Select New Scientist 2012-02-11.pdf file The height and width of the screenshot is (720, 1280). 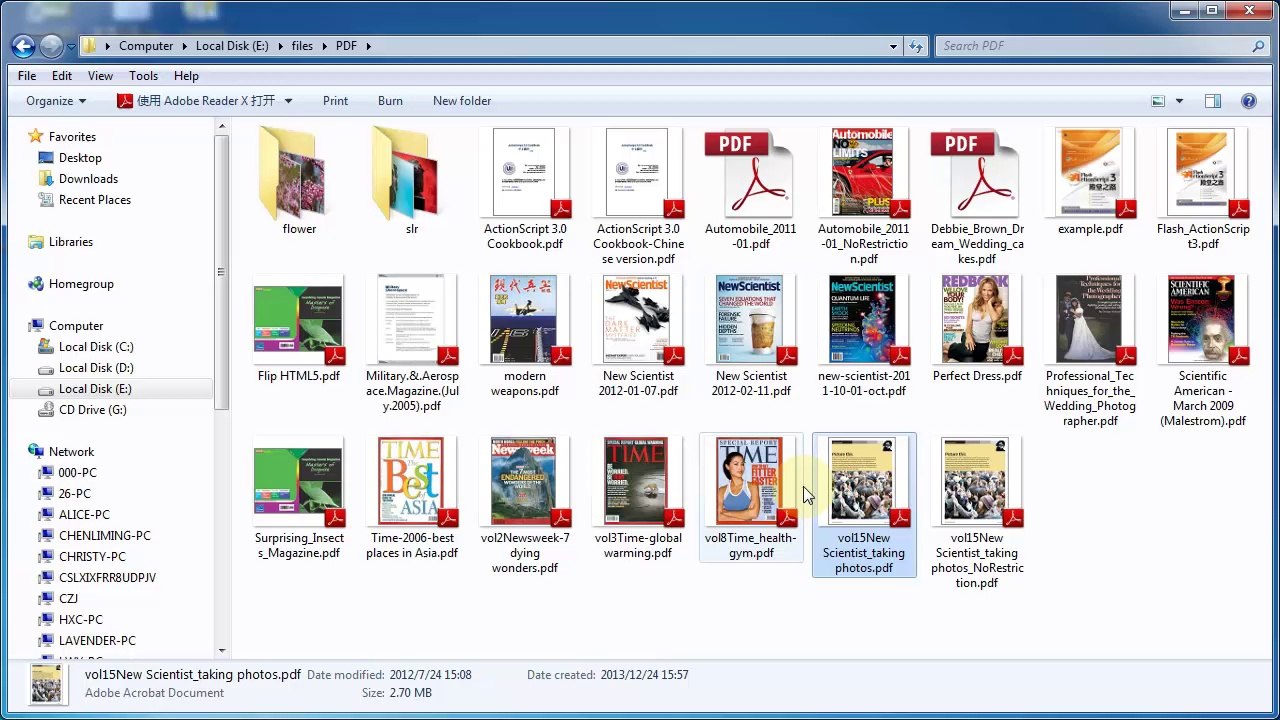tap(751, 337)
